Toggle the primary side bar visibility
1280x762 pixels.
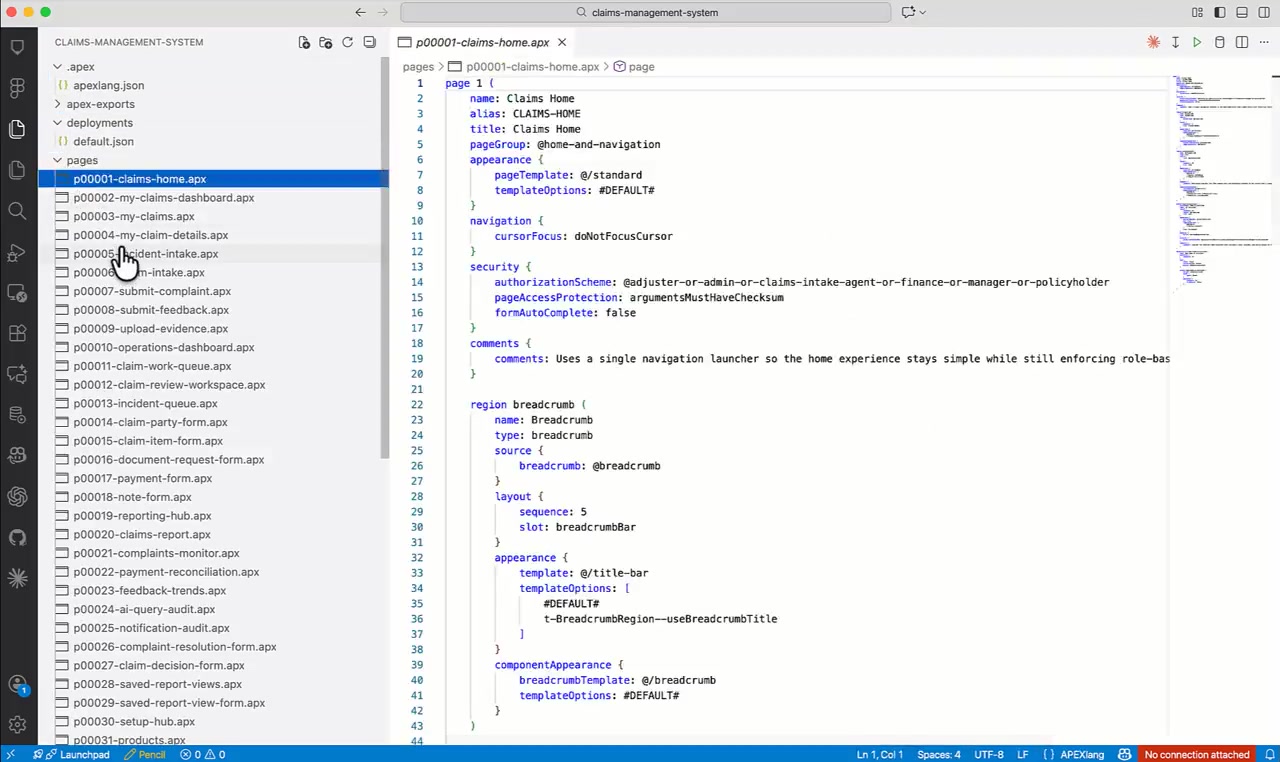(1219, 12)
